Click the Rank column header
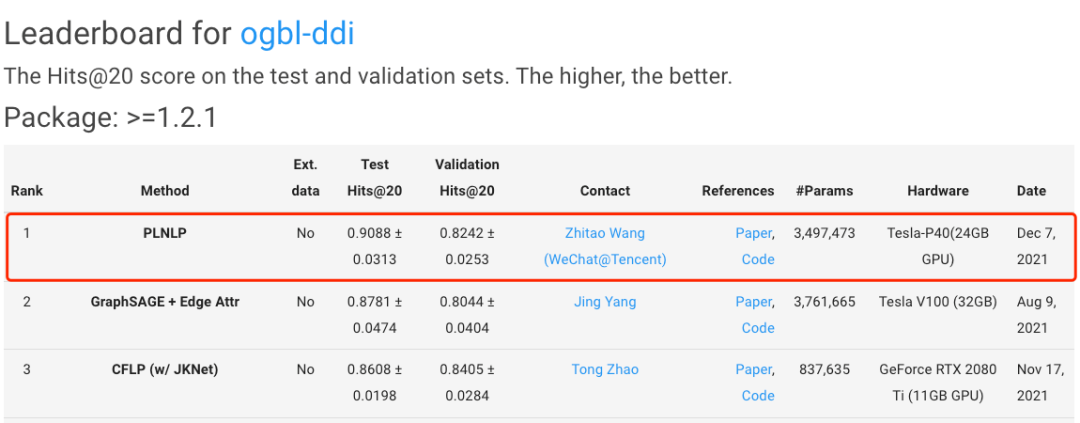The width and height of the screenshot is (1080, 423). pos(27,190)
